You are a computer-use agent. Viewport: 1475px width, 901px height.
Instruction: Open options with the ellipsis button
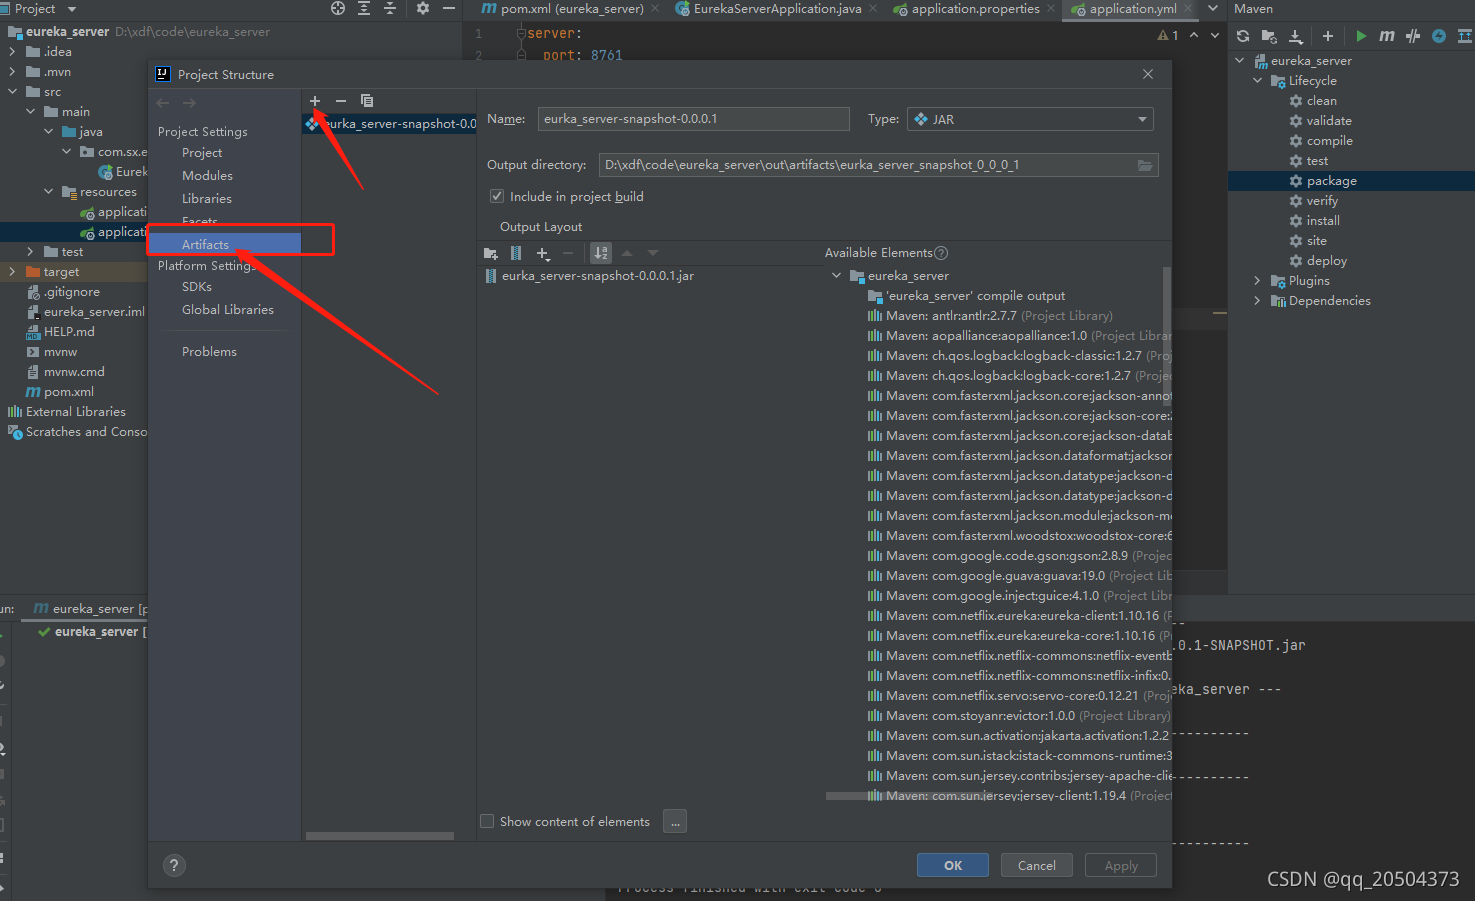pos(675,821)
